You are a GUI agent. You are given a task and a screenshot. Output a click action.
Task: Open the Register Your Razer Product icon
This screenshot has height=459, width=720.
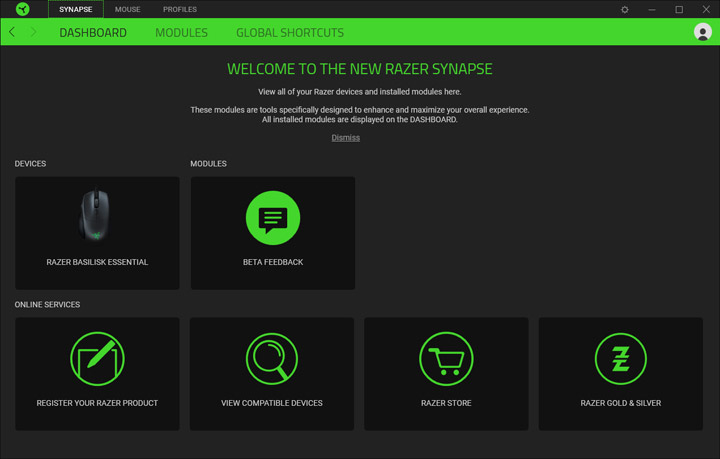(x=97, y=359)
